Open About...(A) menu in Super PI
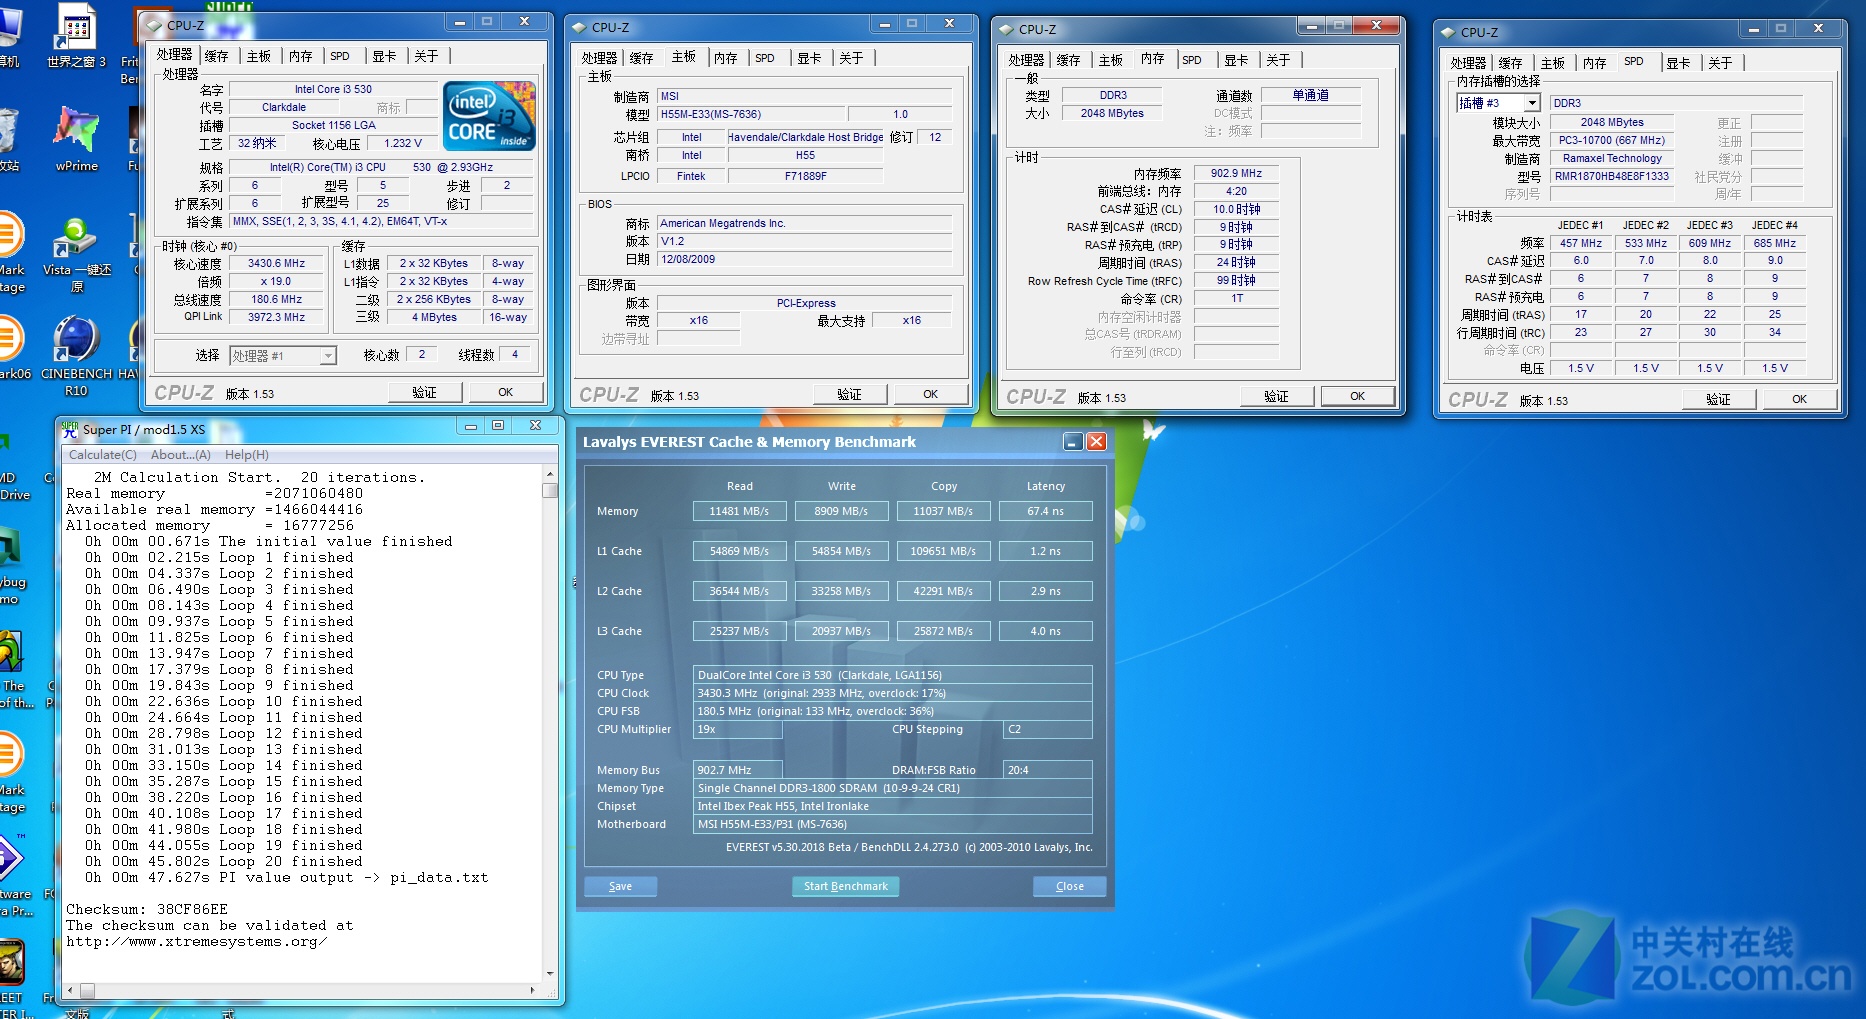 click(x=181, y=454)
